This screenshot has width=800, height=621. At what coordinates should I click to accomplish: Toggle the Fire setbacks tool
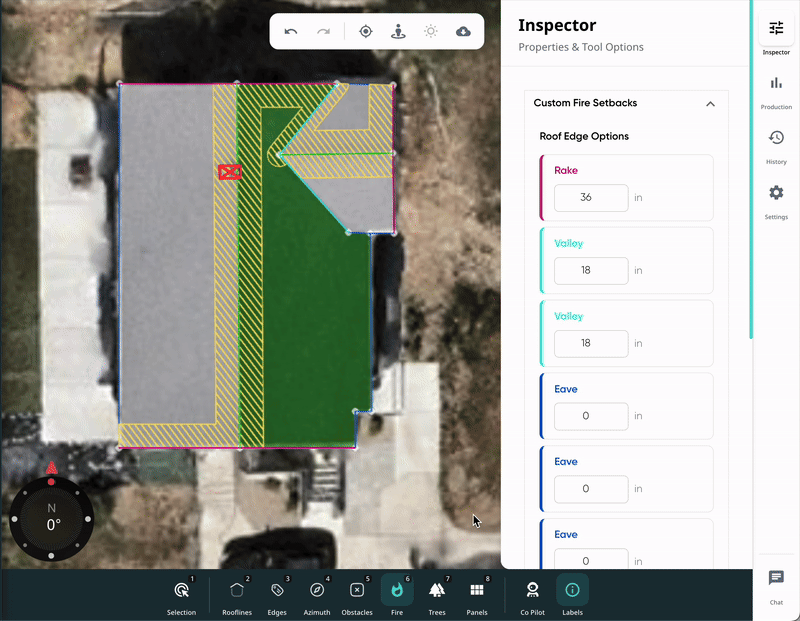397,594
